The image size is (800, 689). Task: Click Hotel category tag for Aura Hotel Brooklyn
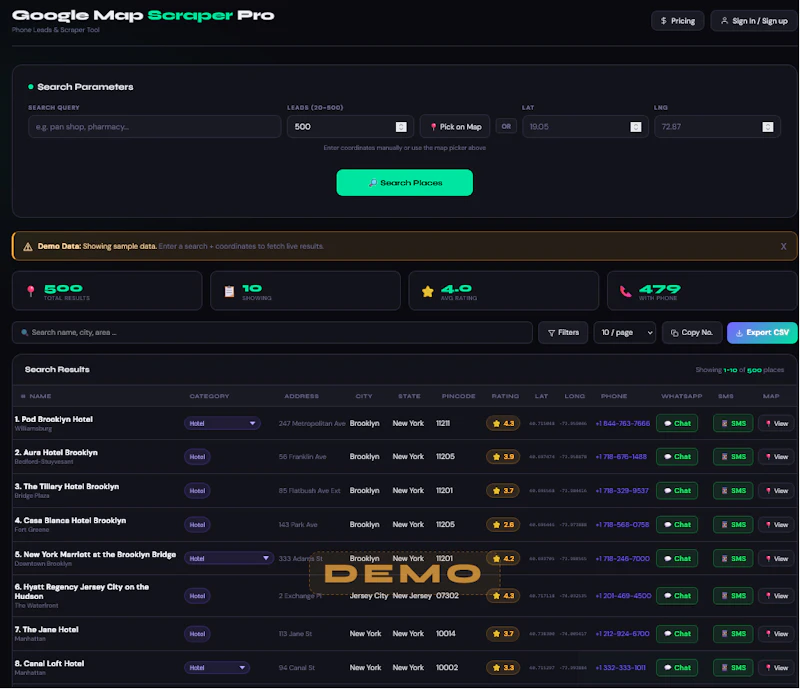197,457
